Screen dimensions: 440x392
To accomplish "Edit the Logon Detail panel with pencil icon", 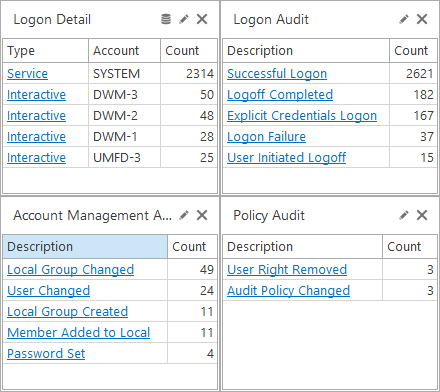I will [184, 19].
